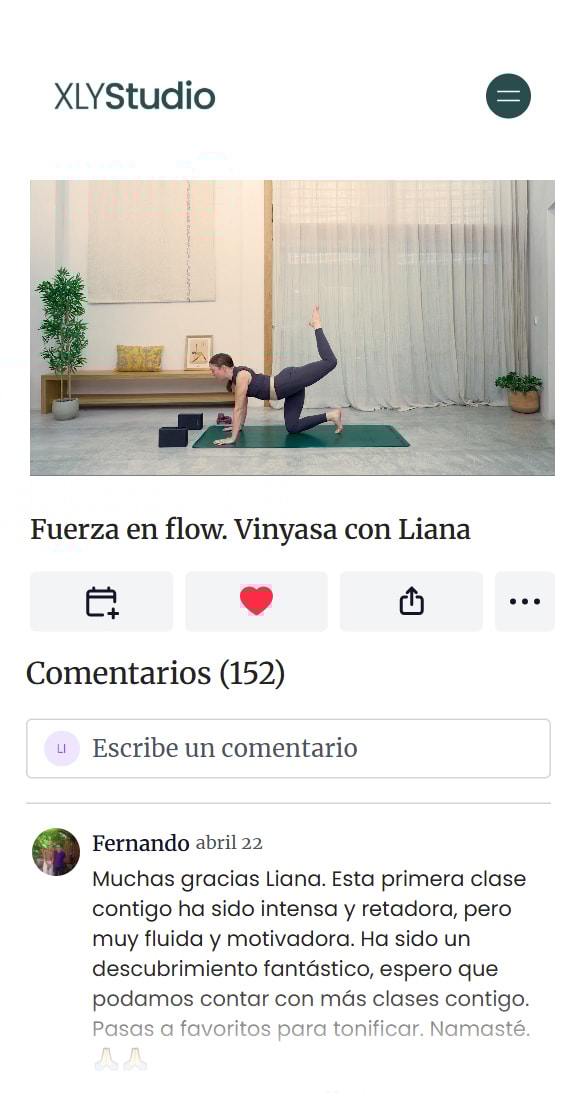
Task: Open the hamburger menu
Action: 508,96
